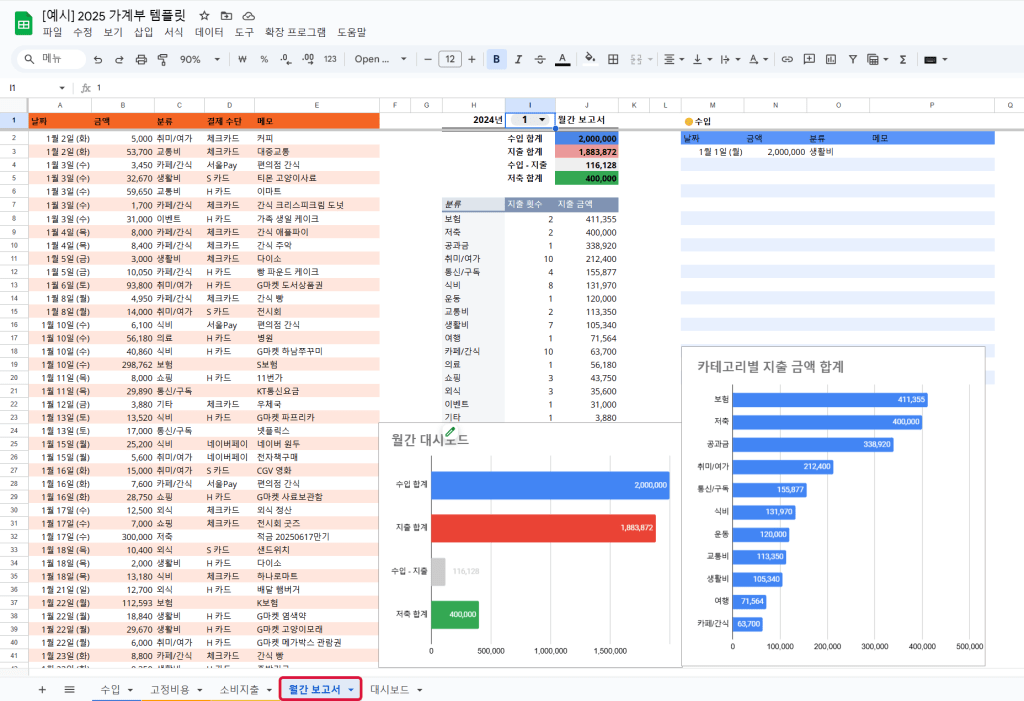
Task: Expand the font family dropdown
Action: (381, 59)
